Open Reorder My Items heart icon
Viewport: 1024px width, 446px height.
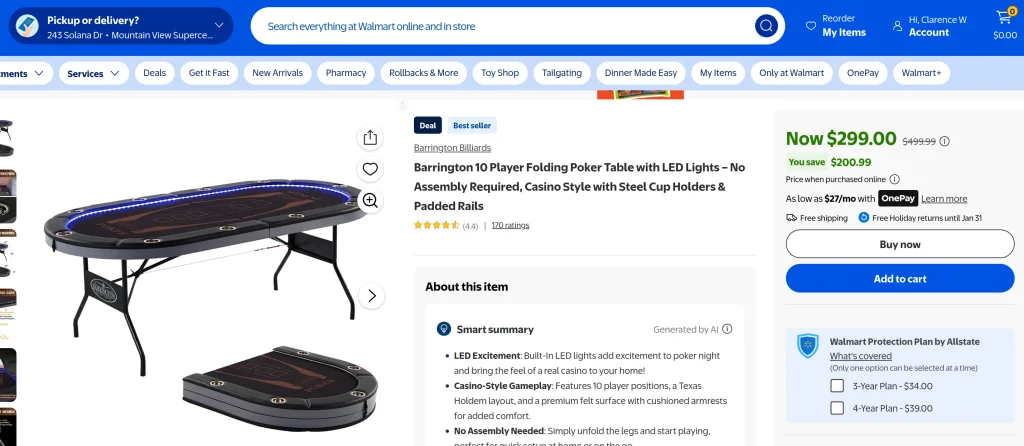[811, 26]
